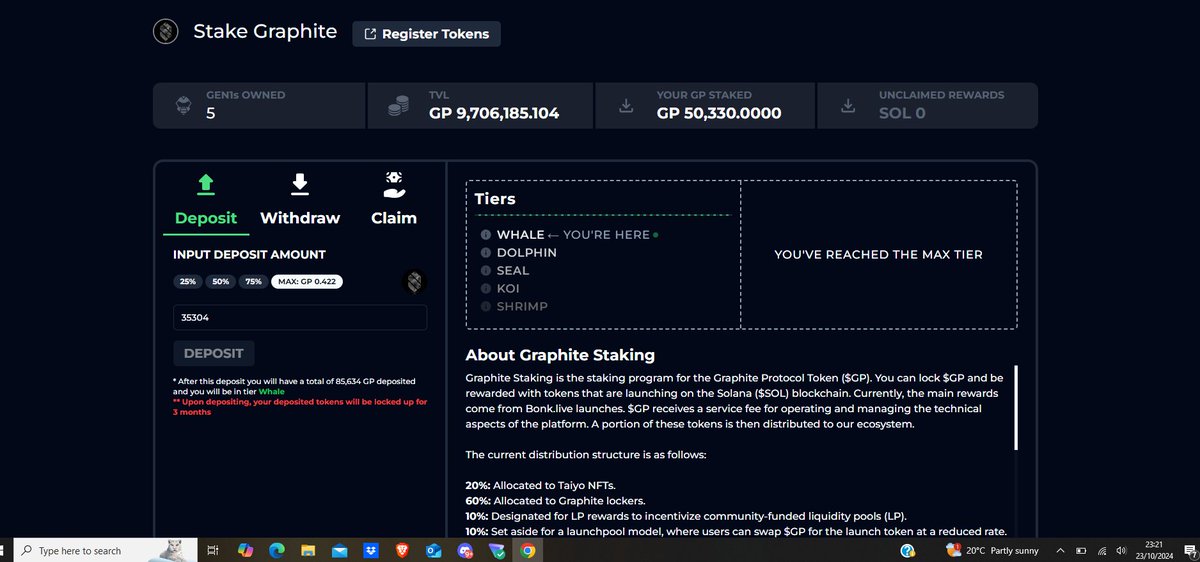Click the GP token icon near the presets

[415, 282]
